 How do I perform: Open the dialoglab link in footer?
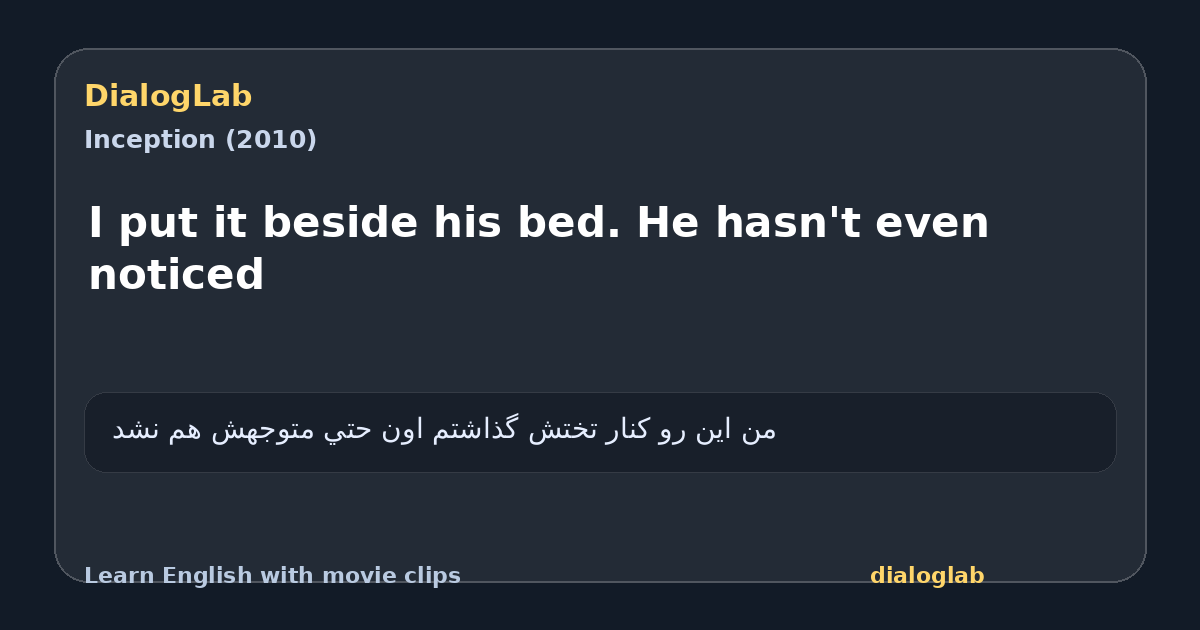click(x=927, y=576)
